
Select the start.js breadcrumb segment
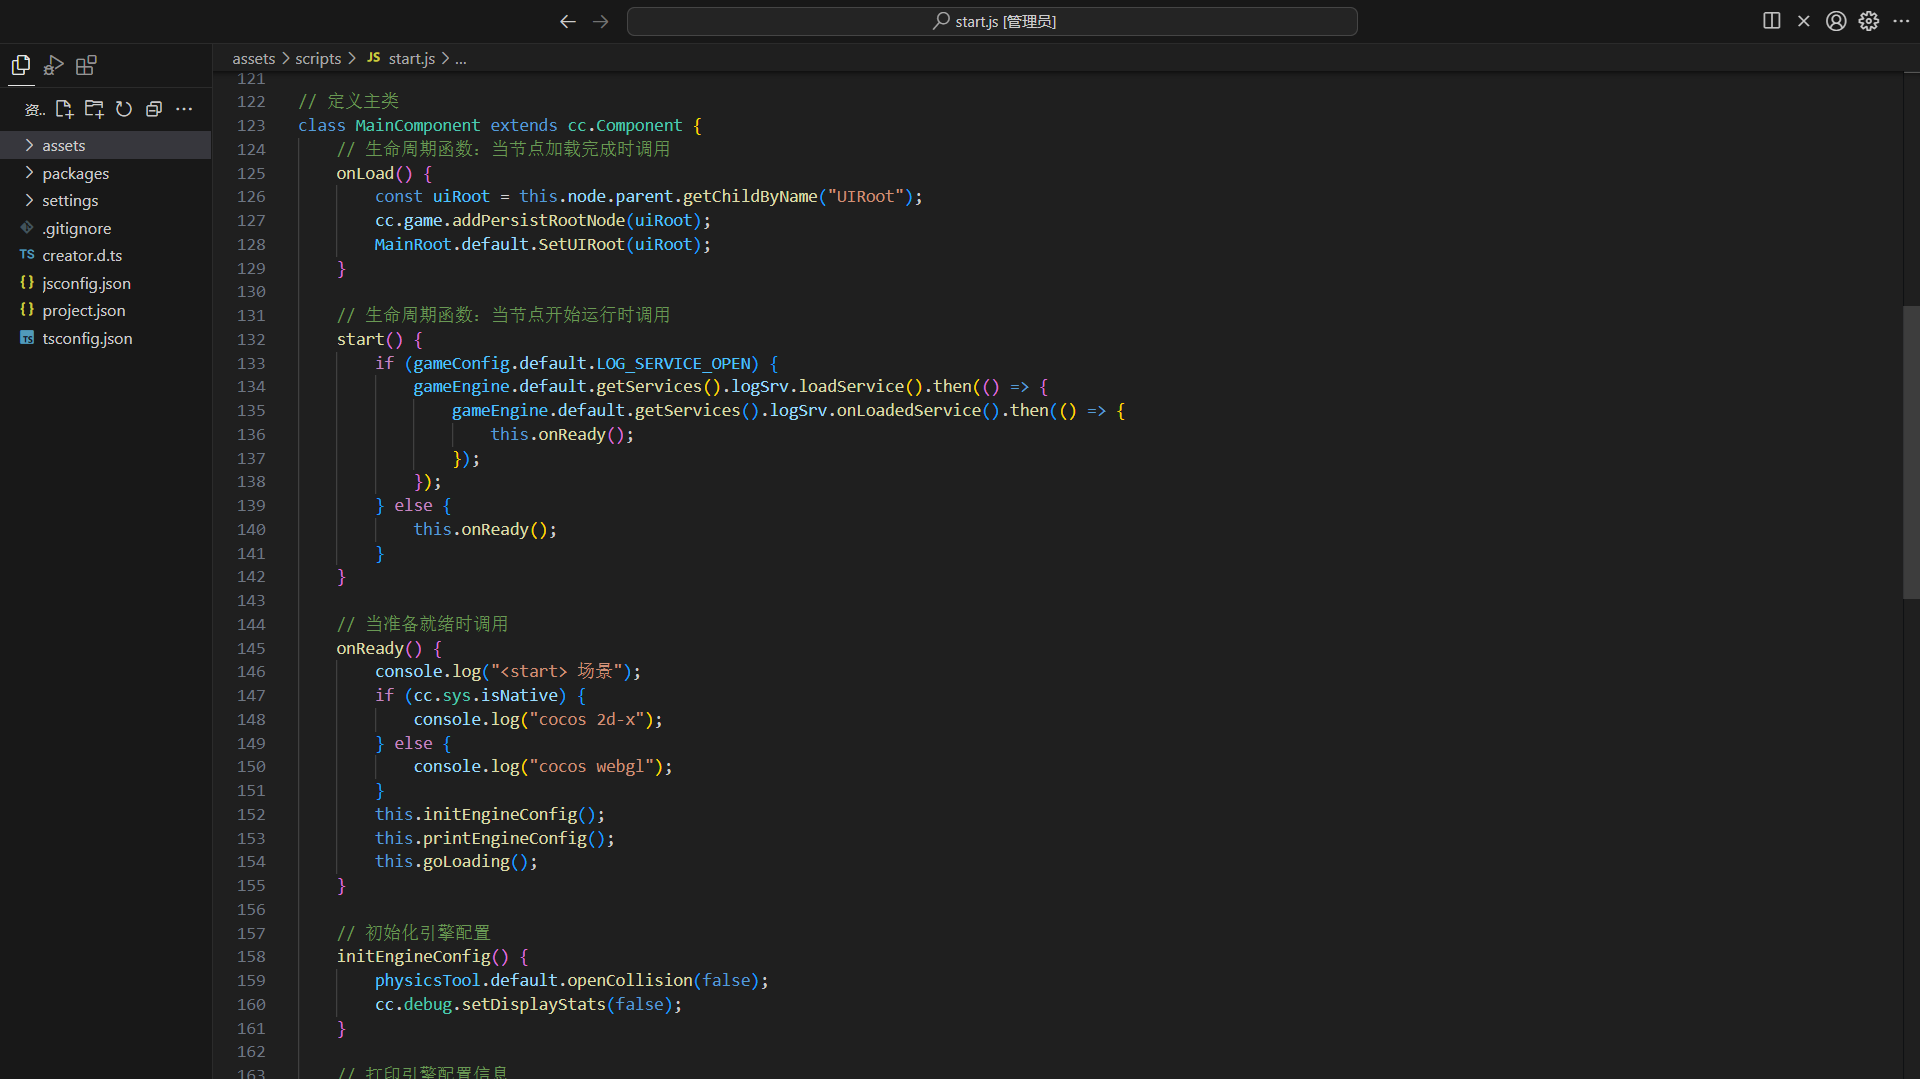pyautogui.click(x=401, y=59)
